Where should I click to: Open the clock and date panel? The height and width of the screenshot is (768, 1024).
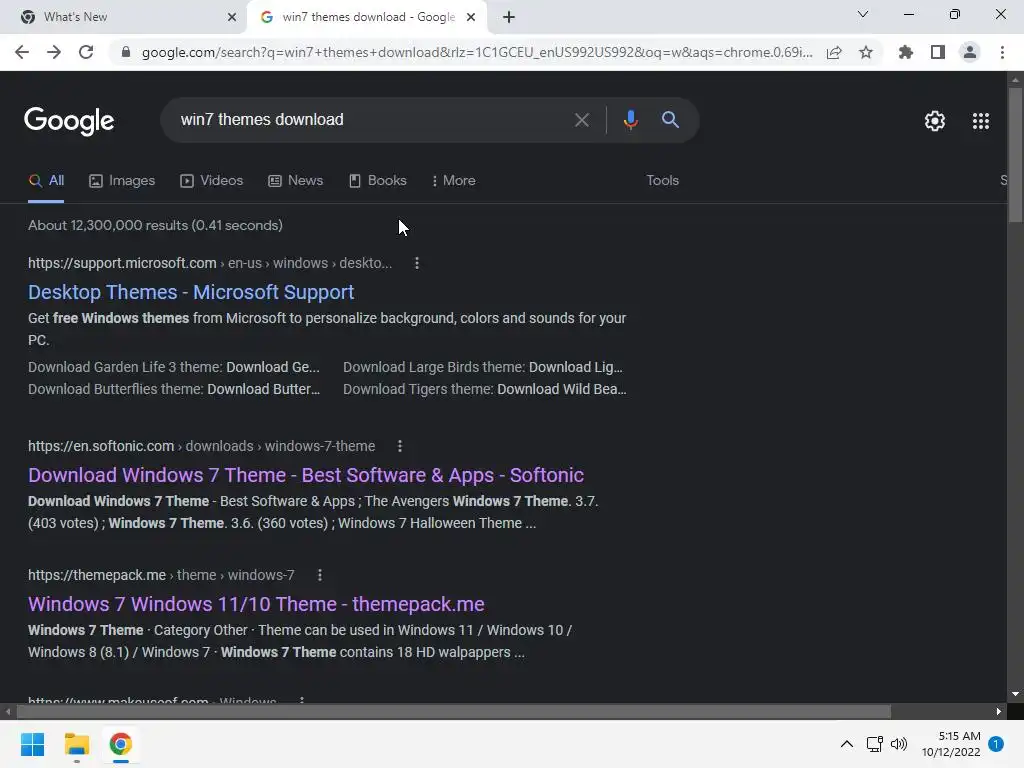pyautogui.click(x=951, y=744)
